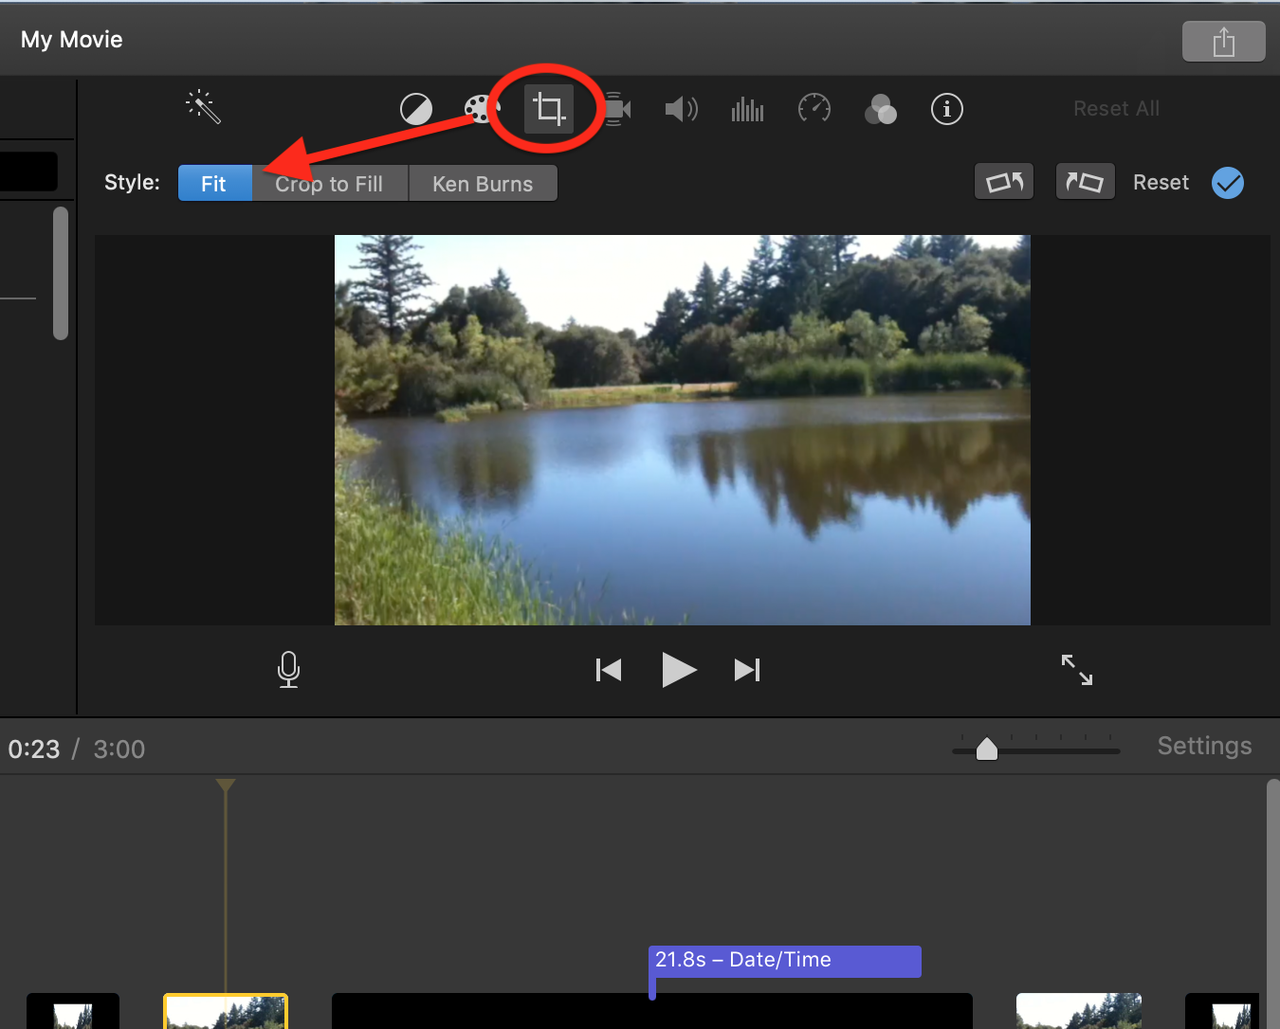Image resolution: width=1280 pixels, height=1029 pixels.
Task: Skip to the next clip
Action: point(747,669)
